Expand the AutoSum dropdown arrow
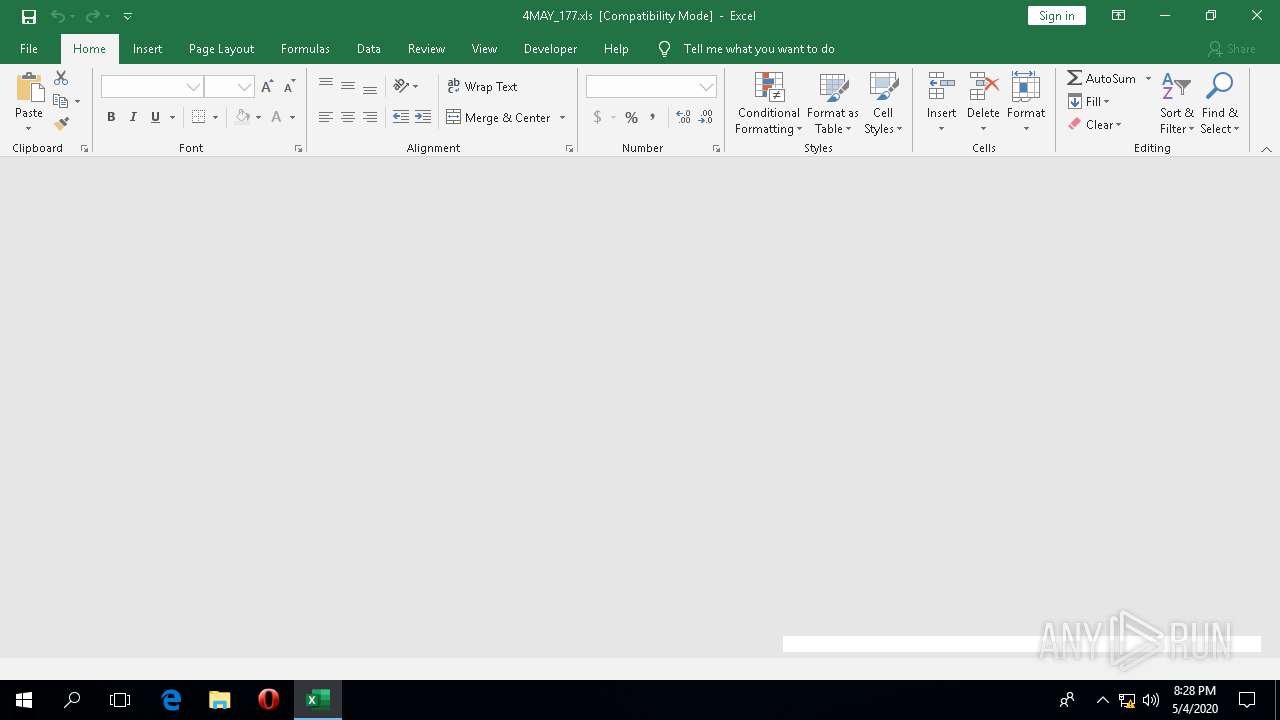The width and height of the screenshot is (1280, 720). 1148,78
